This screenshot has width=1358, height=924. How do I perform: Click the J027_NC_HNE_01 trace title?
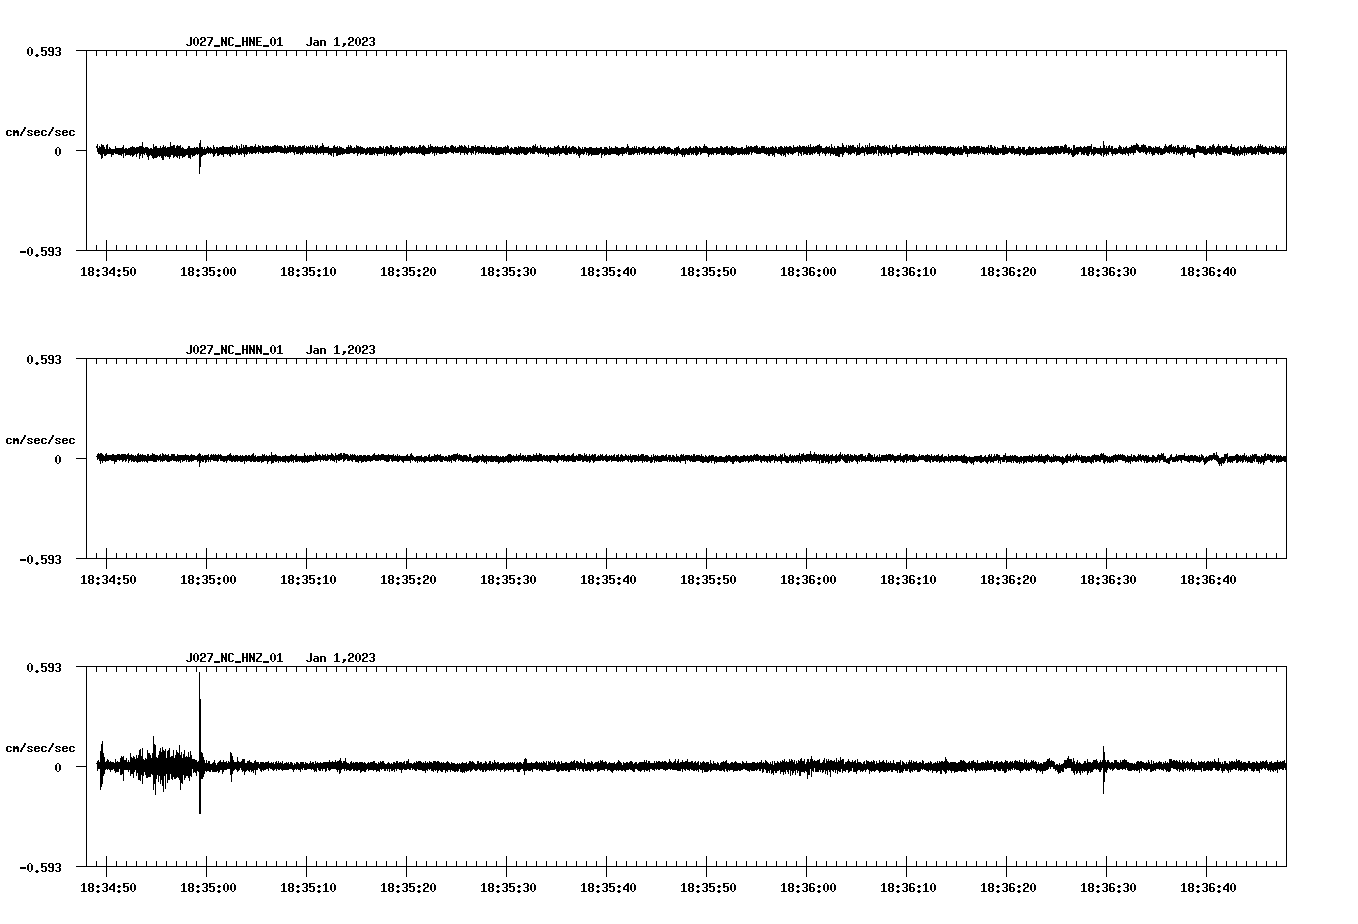234,43
